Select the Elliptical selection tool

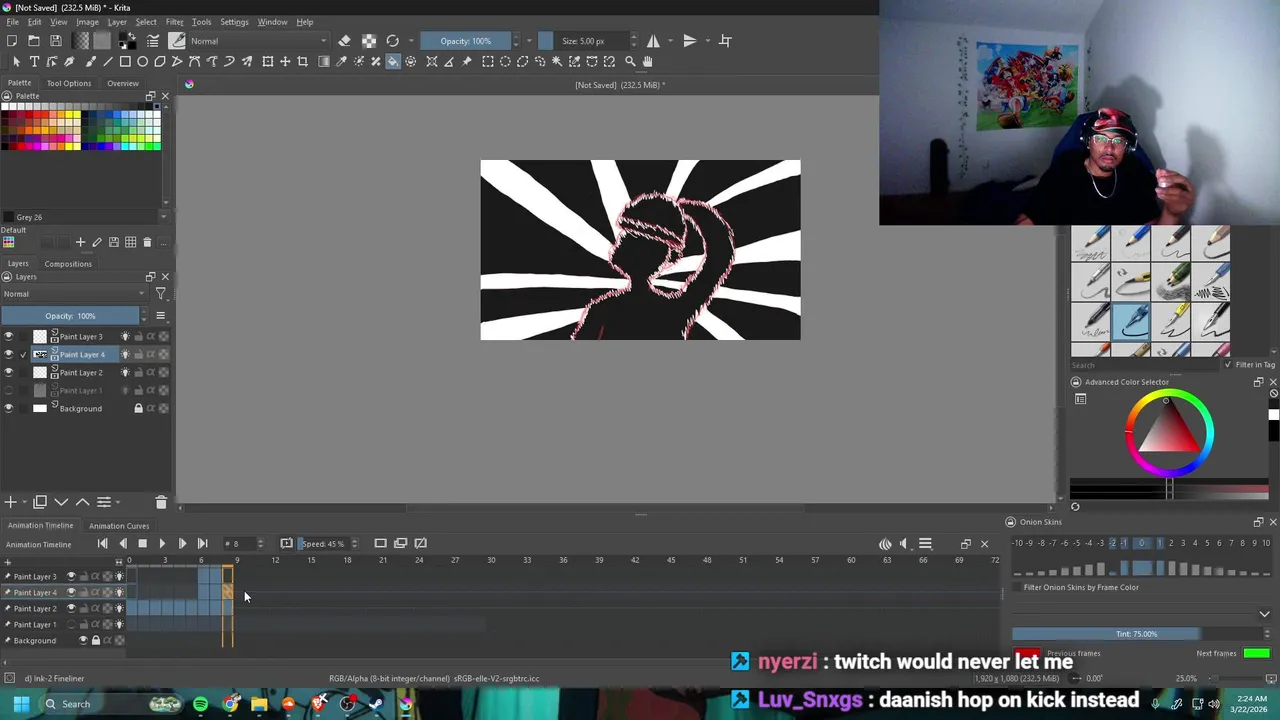pyautogui.click(x=505, y=62)
